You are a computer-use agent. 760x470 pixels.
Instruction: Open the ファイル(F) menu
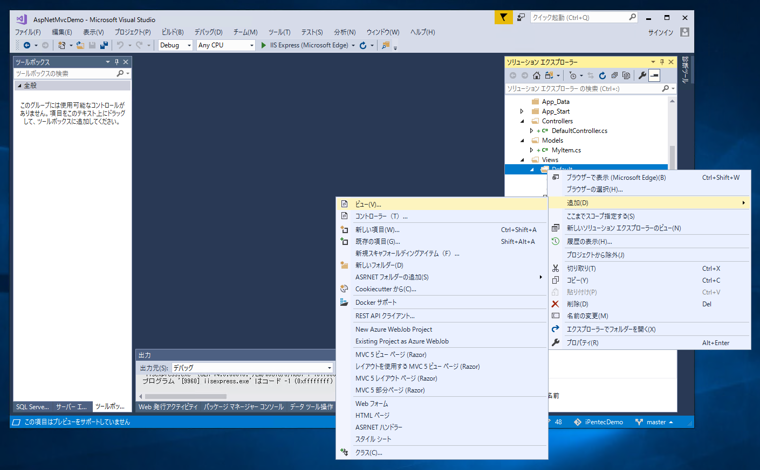coord(28,32)
